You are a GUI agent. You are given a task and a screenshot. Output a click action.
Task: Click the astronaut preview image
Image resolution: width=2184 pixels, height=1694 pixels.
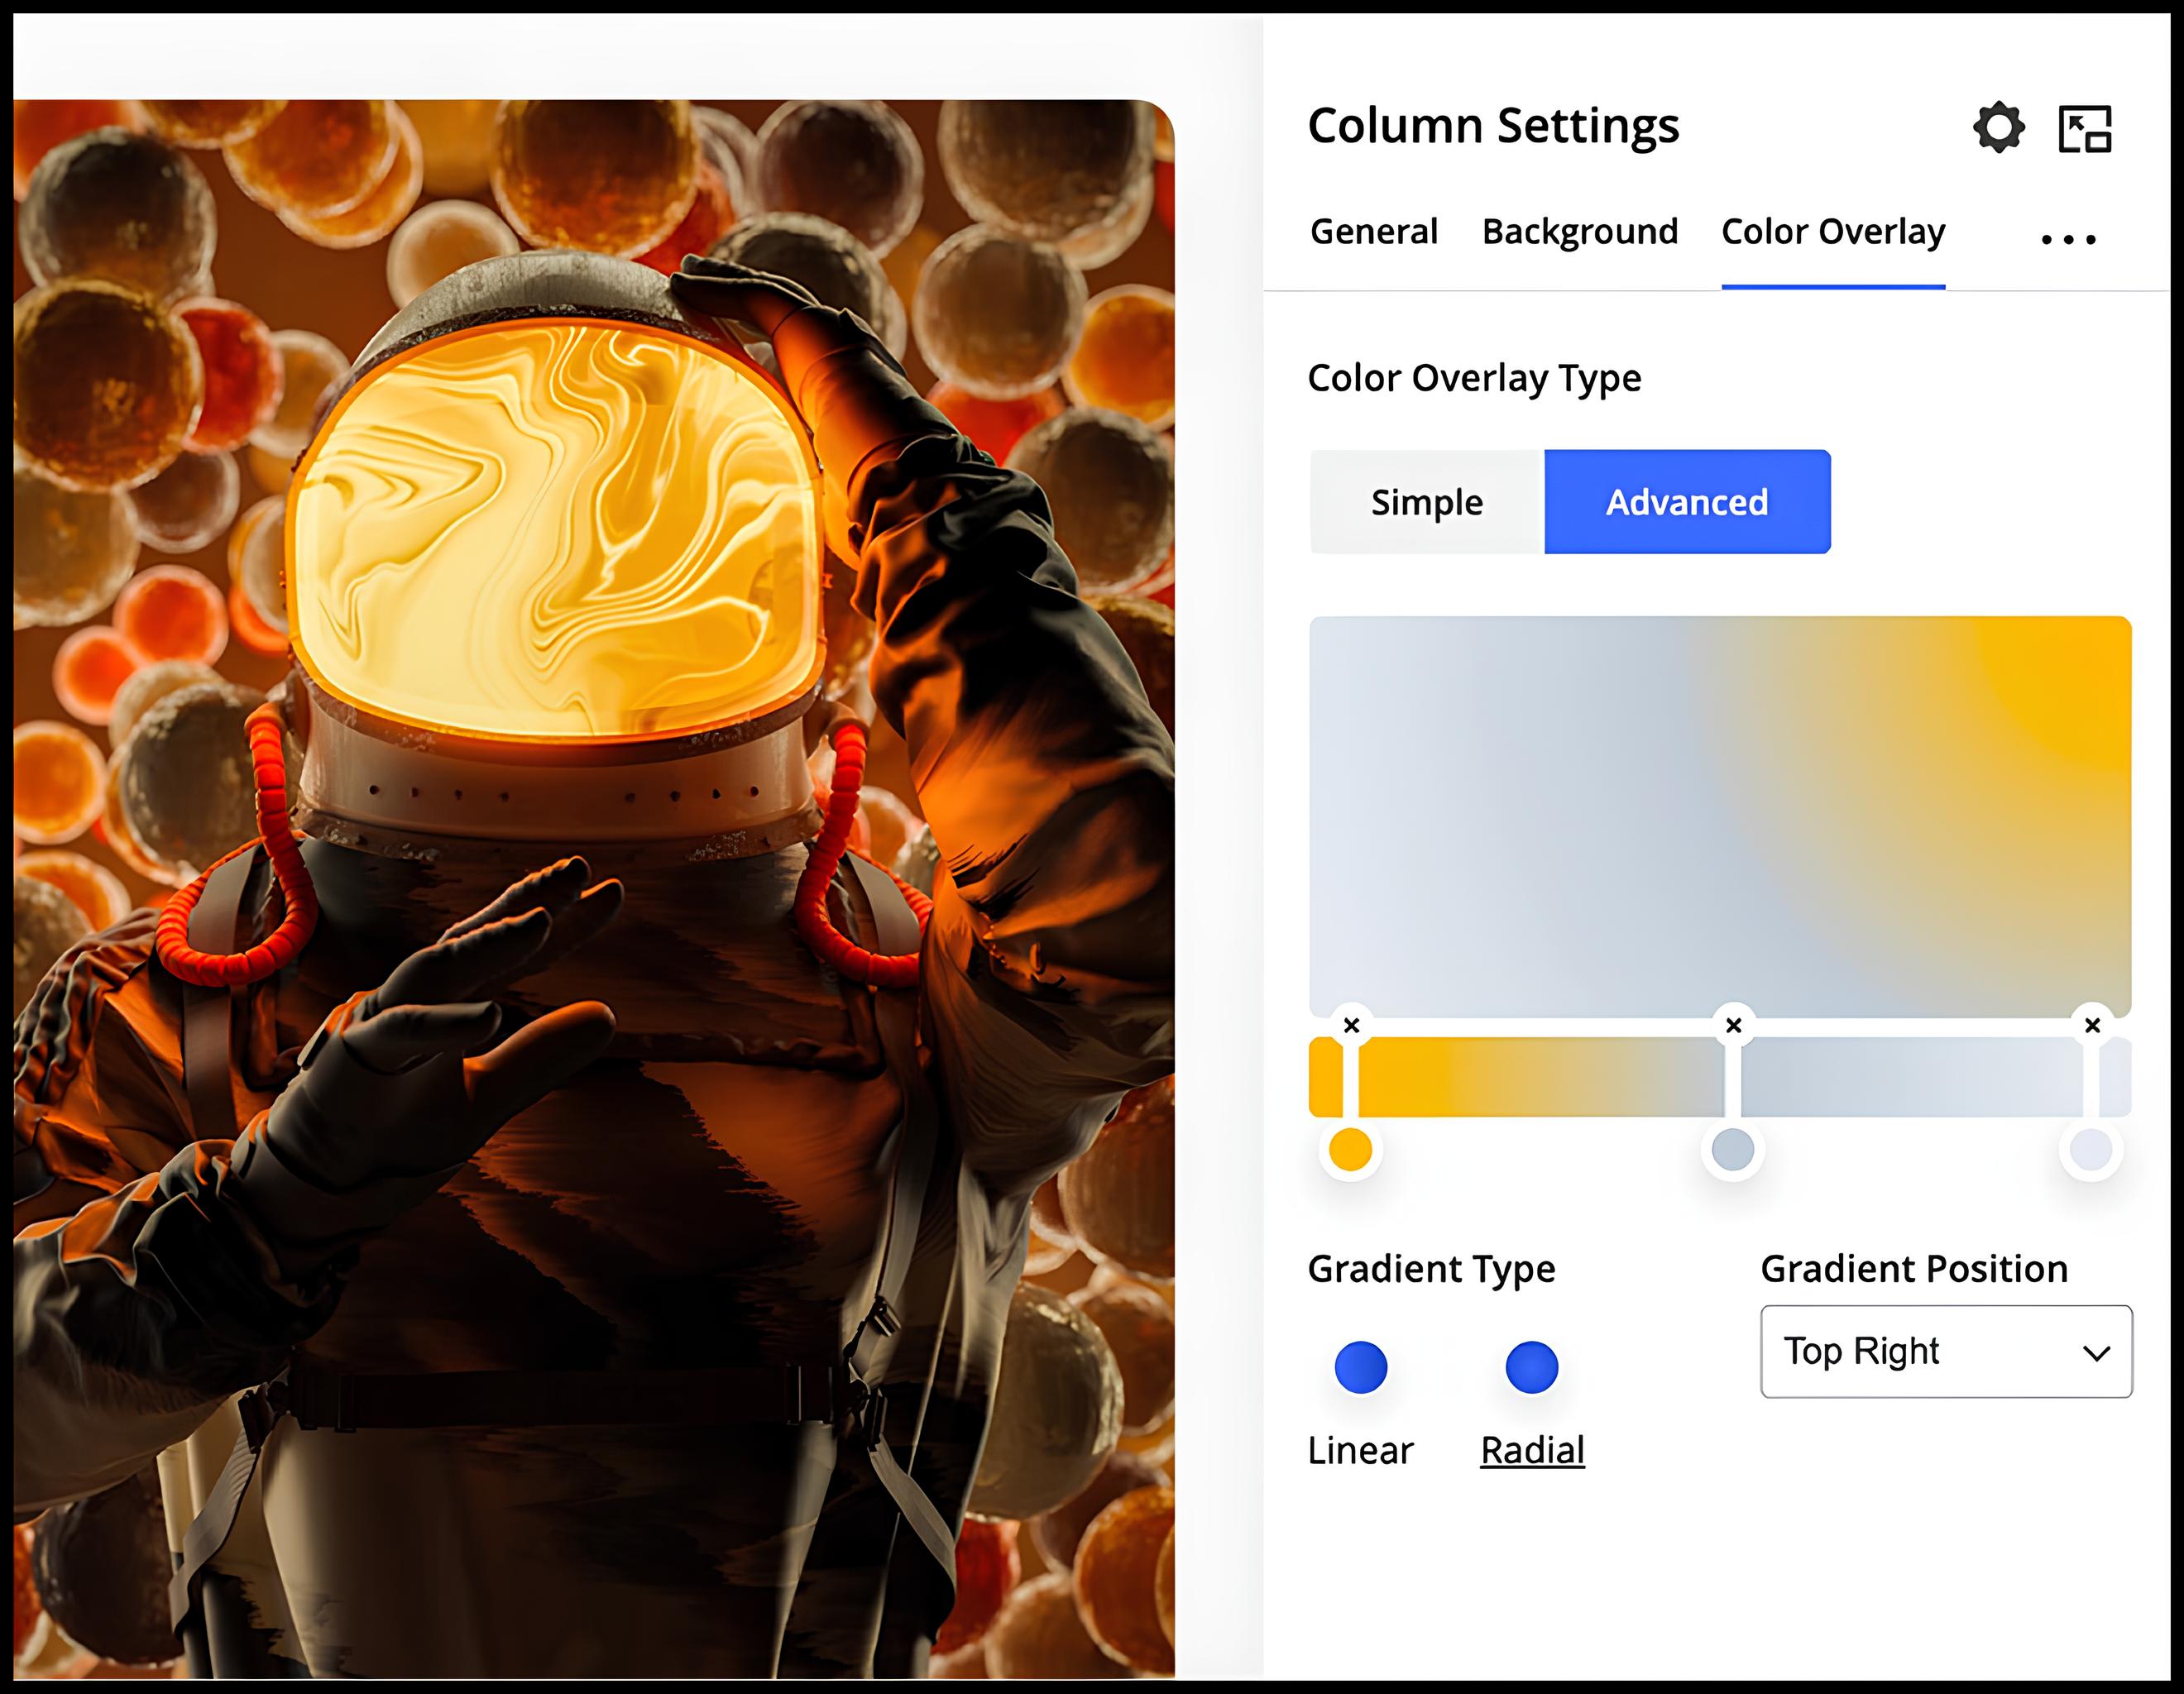pos(593,888)
